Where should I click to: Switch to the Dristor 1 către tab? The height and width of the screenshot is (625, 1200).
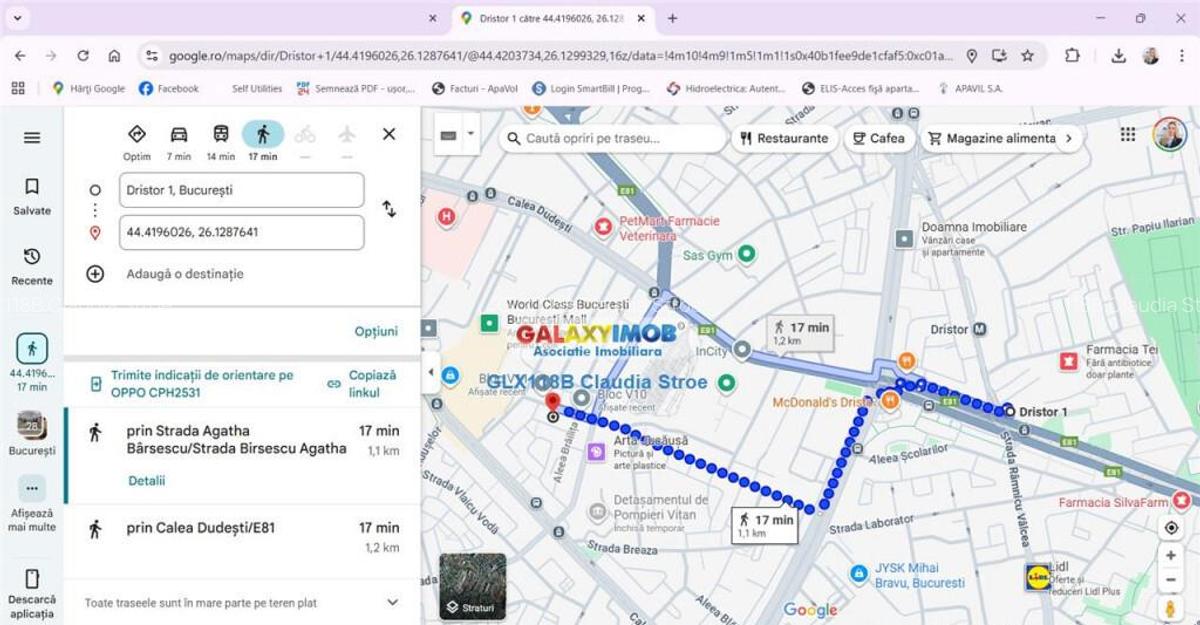click(553, 18)
